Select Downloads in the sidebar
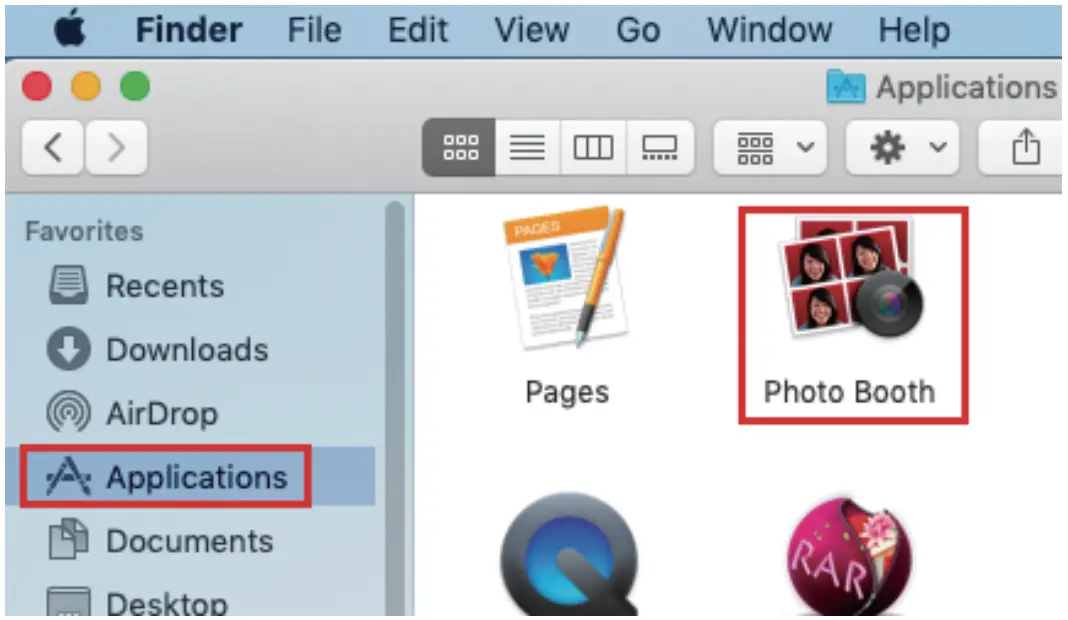Screen dimensions: 1068x620 (x=158, y=350)
